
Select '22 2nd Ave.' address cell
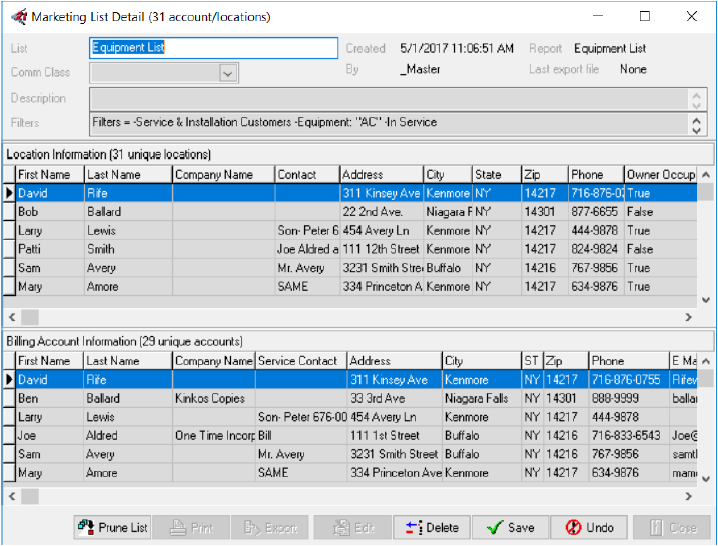coord(382,212)
